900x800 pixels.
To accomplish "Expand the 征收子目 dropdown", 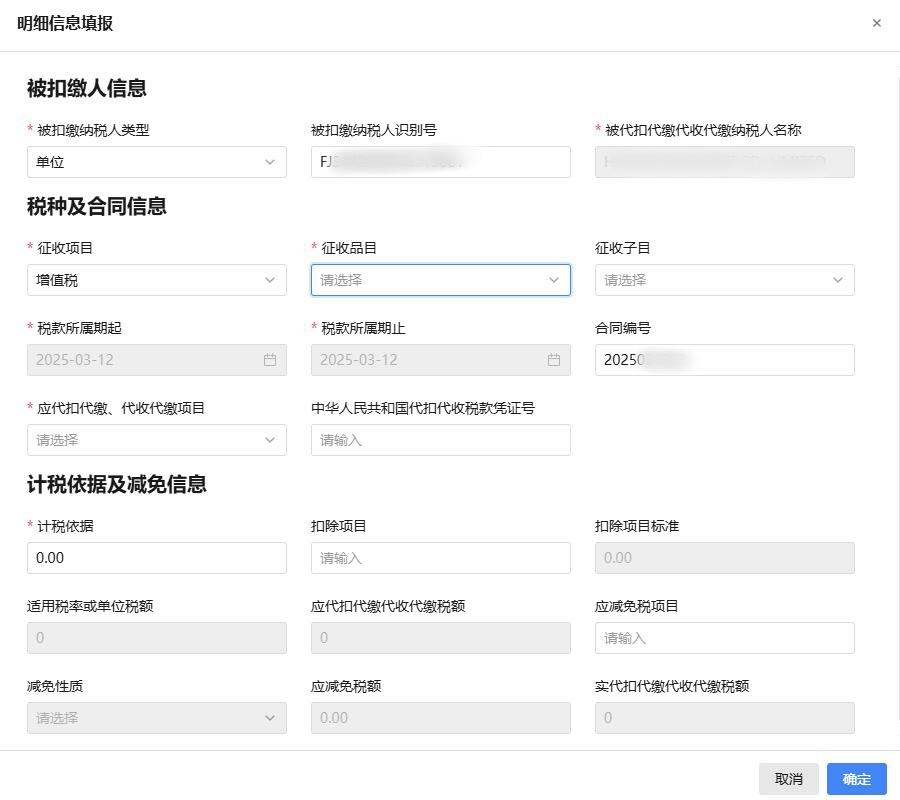I will pos(724,280).
